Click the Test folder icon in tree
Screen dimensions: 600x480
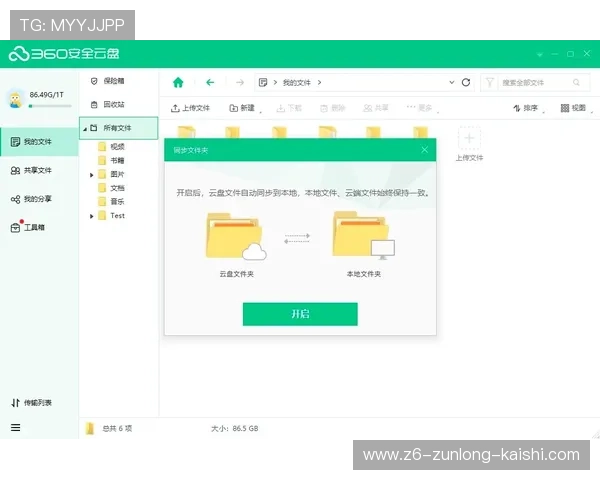click(102, 216)
